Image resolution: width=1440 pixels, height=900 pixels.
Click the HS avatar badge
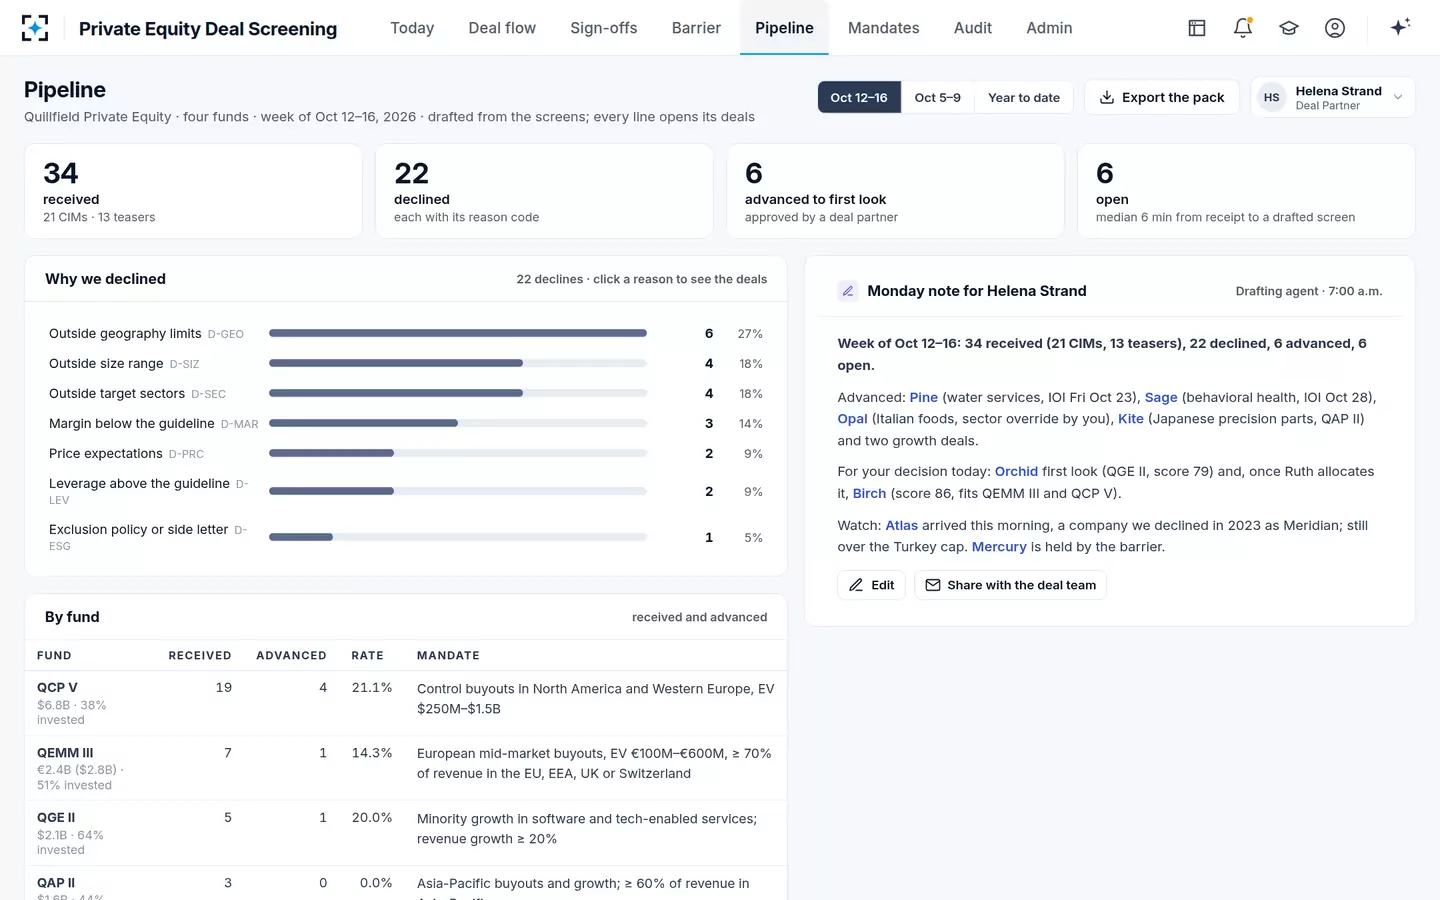click(1271, 98)
